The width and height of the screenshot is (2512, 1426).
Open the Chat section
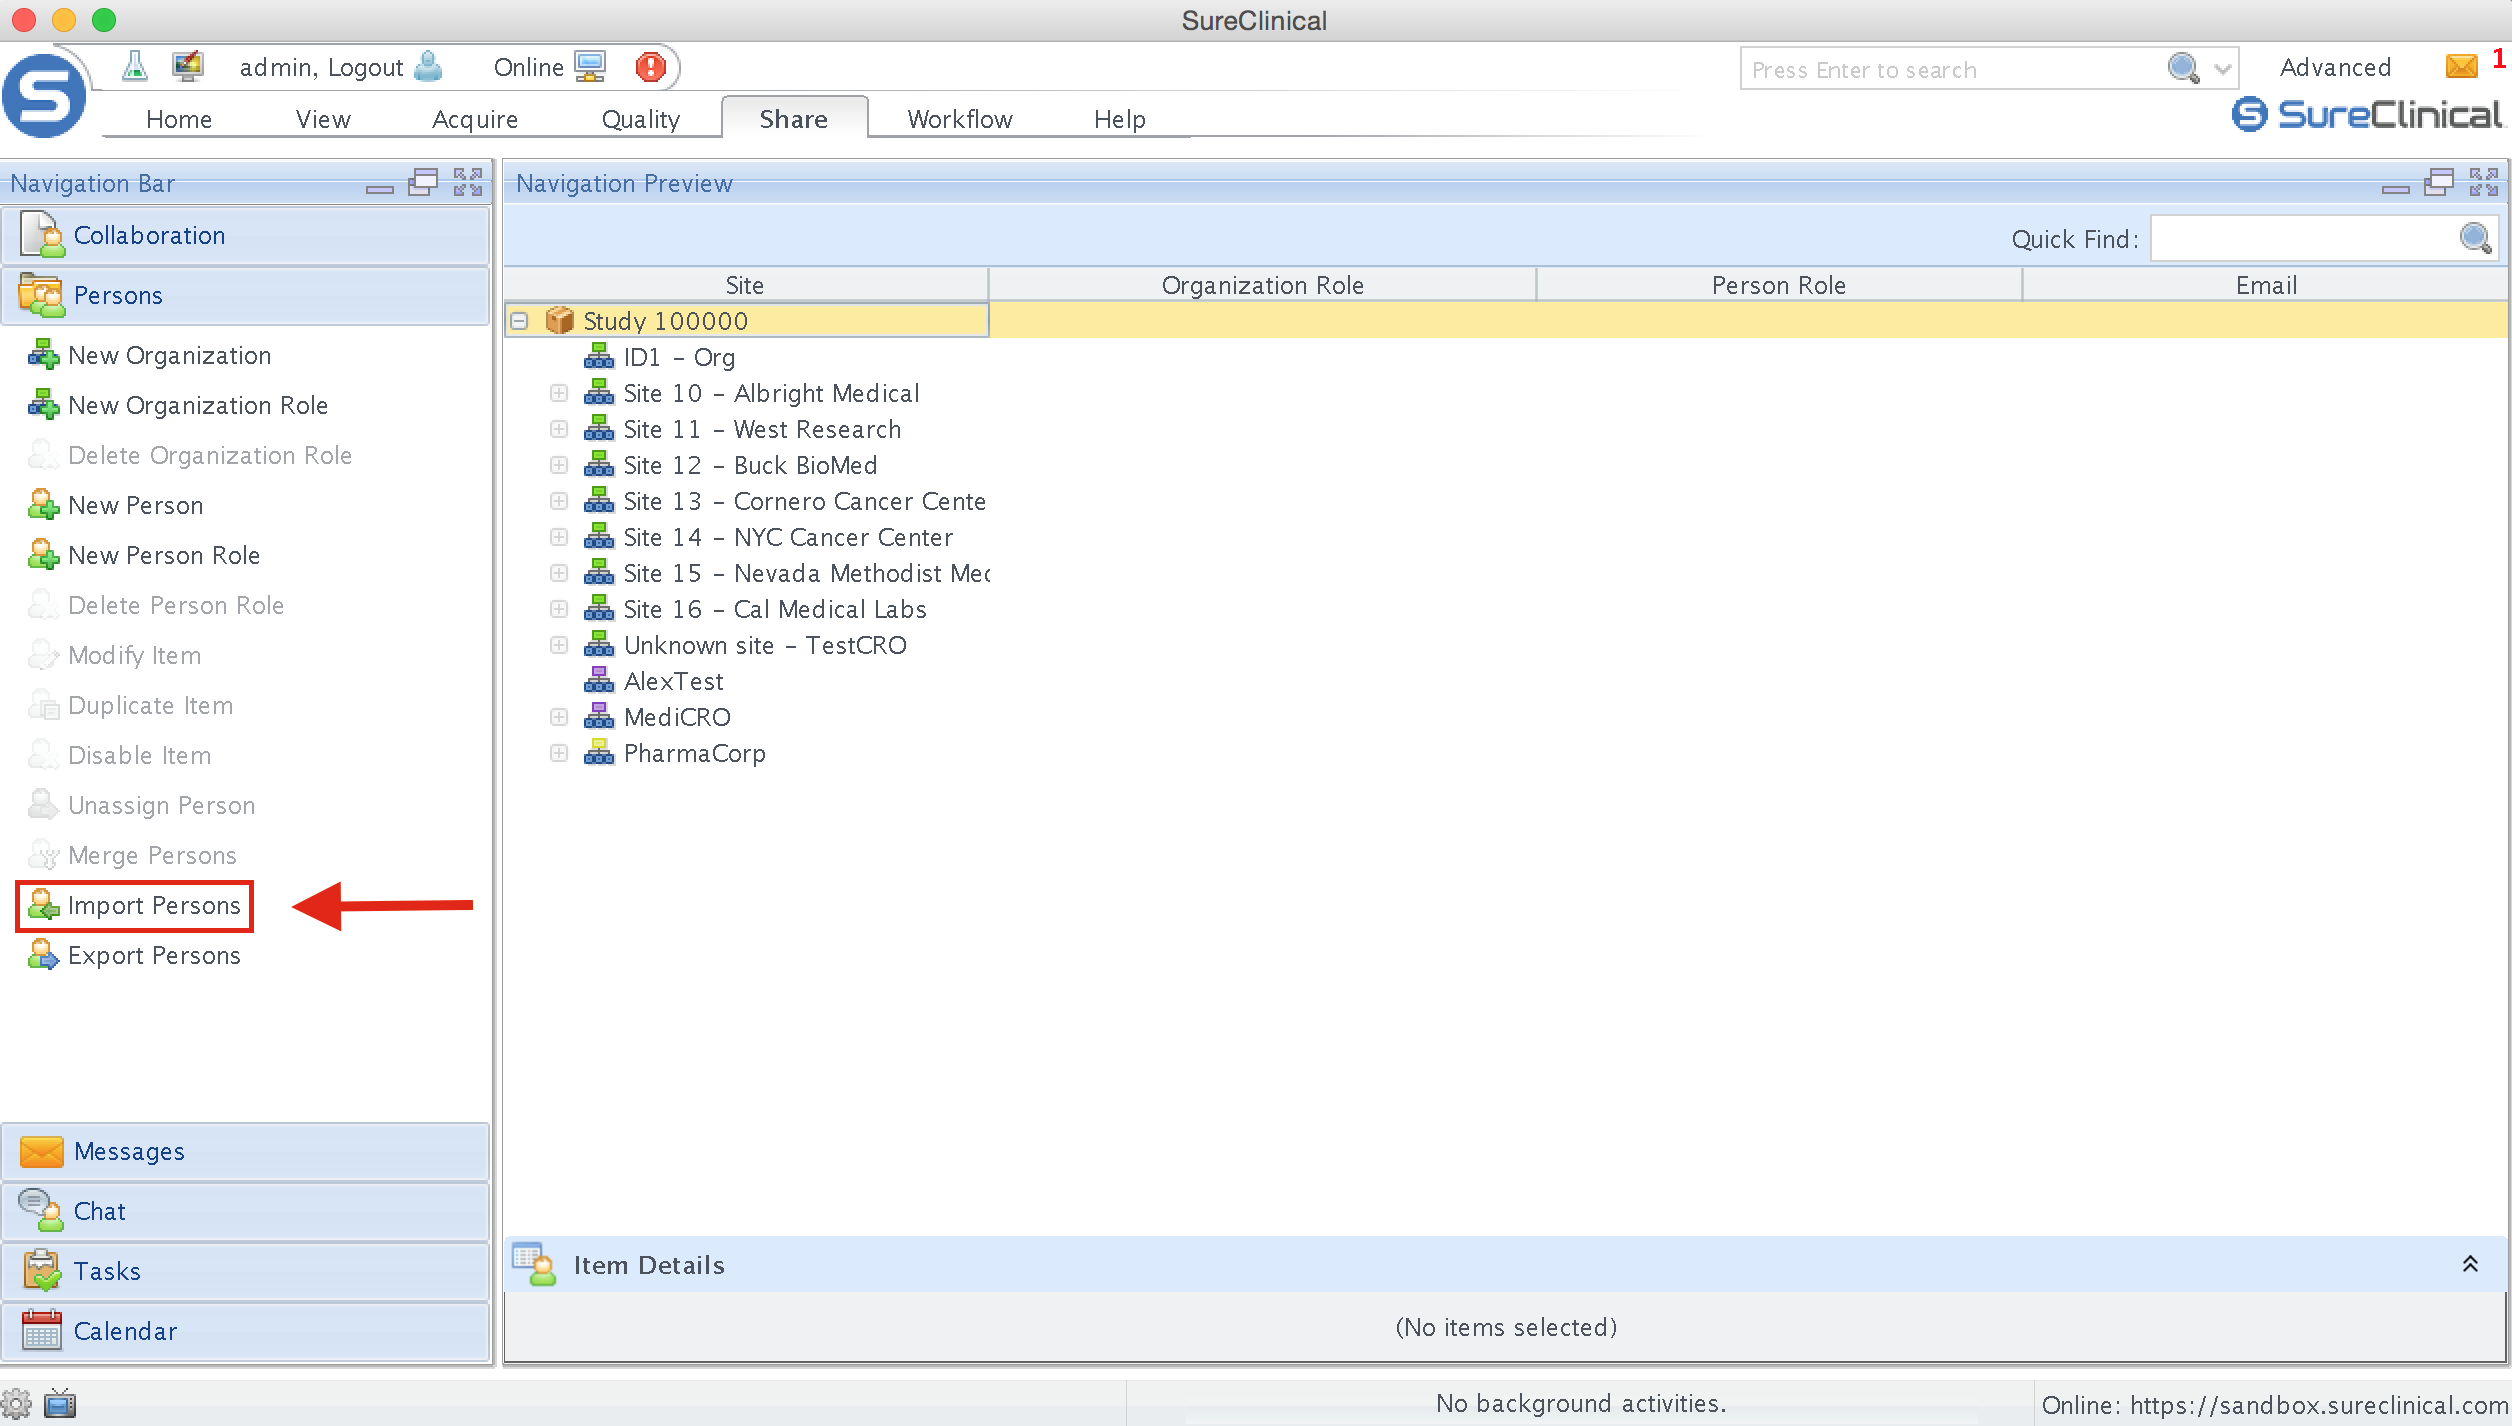pyautogui.click(x=245, y=1212)
